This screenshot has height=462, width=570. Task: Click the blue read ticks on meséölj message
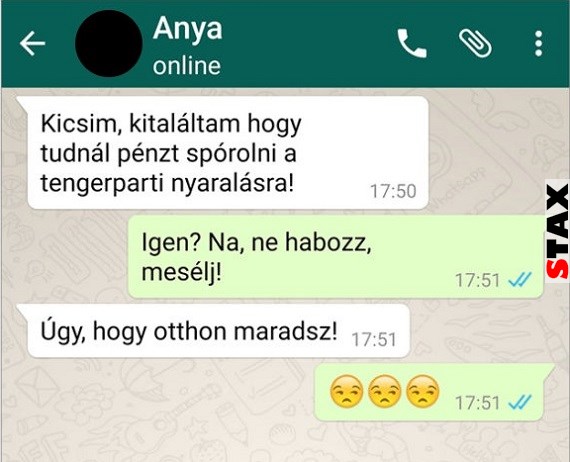(520, 279)
